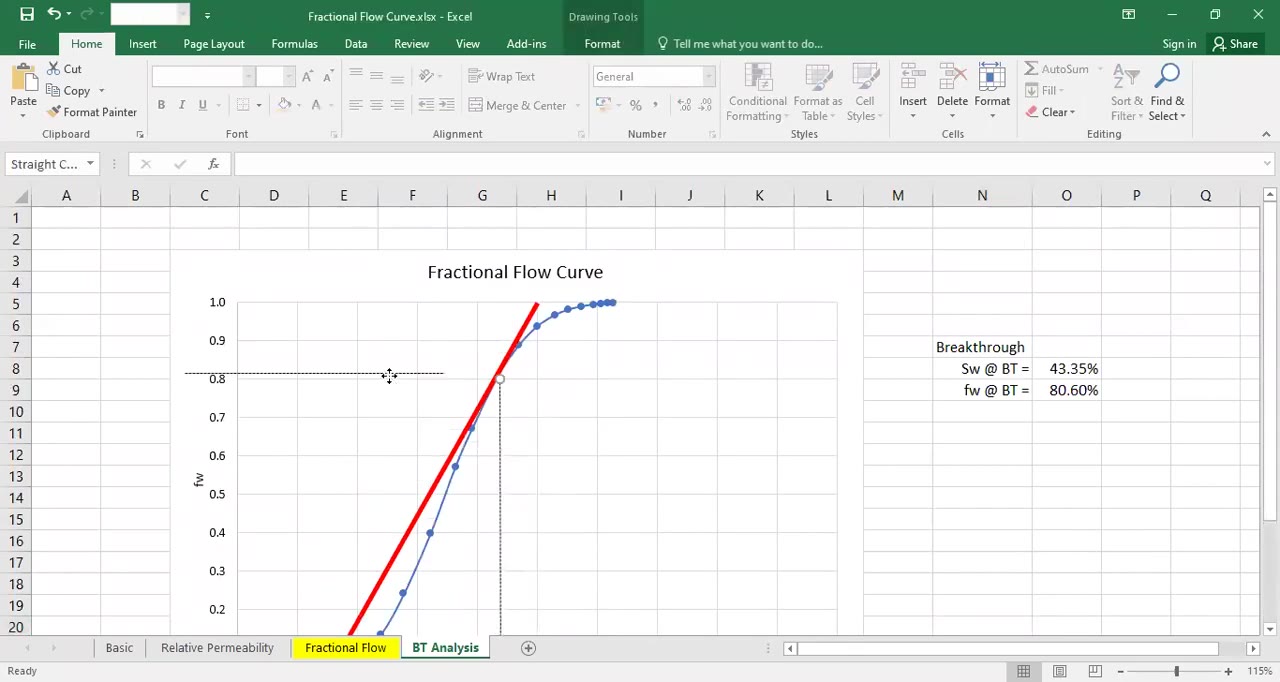Open Conditional Formatting options
Screen dimensions: 1280x682
click(757, 92)
